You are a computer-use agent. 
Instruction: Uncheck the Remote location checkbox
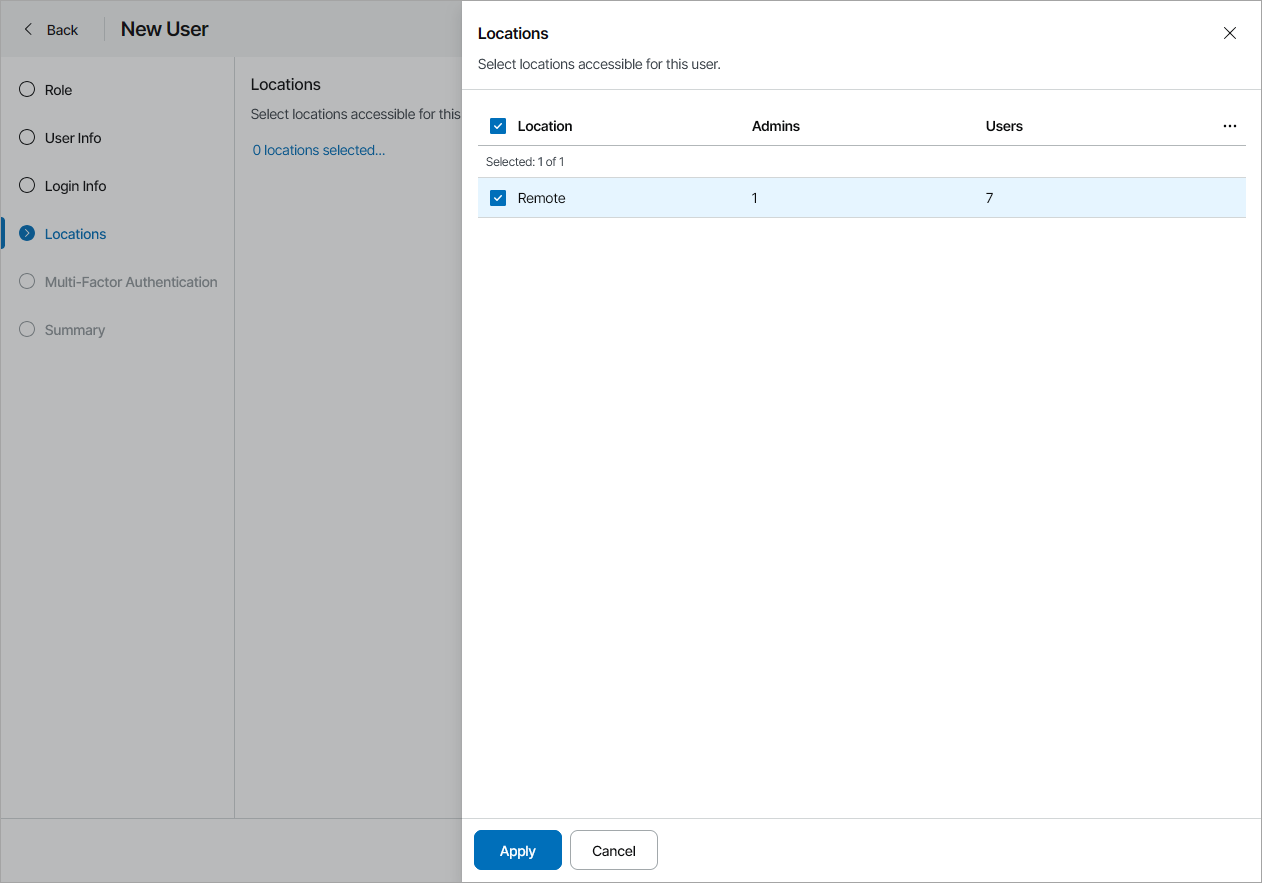(498, 198)
